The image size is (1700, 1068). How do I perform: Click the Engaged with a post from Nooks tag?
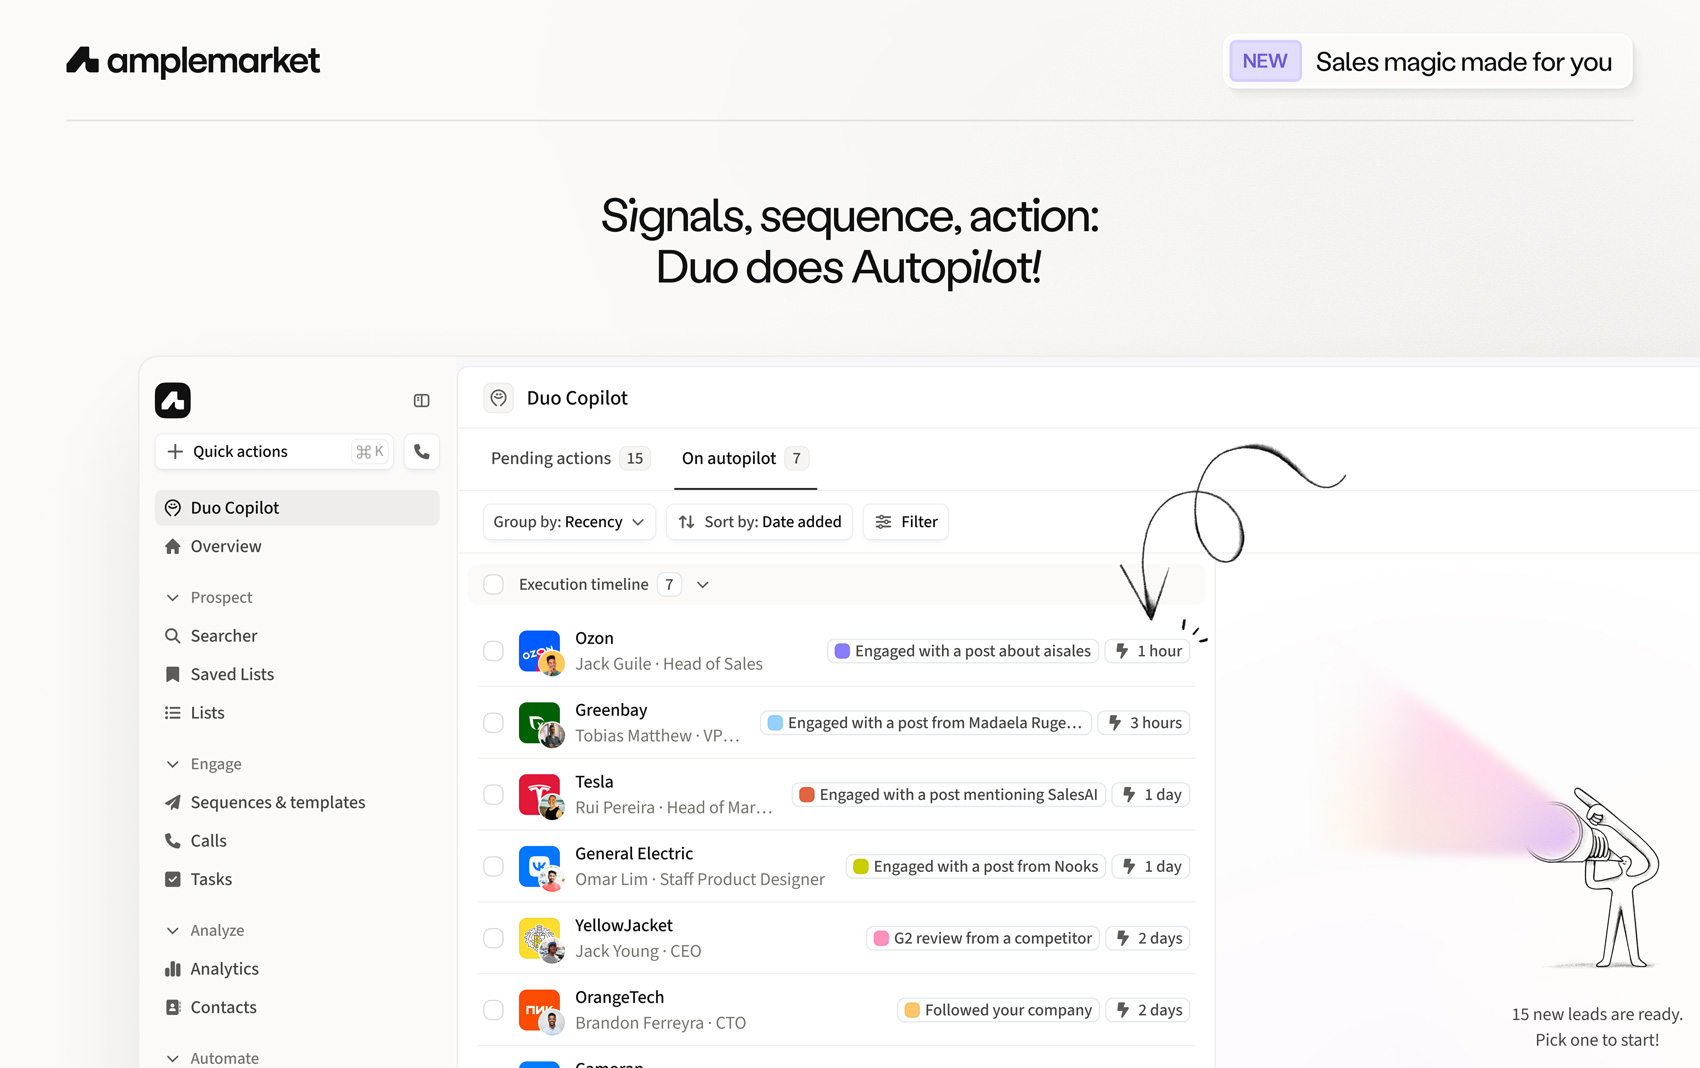[976, 867]
